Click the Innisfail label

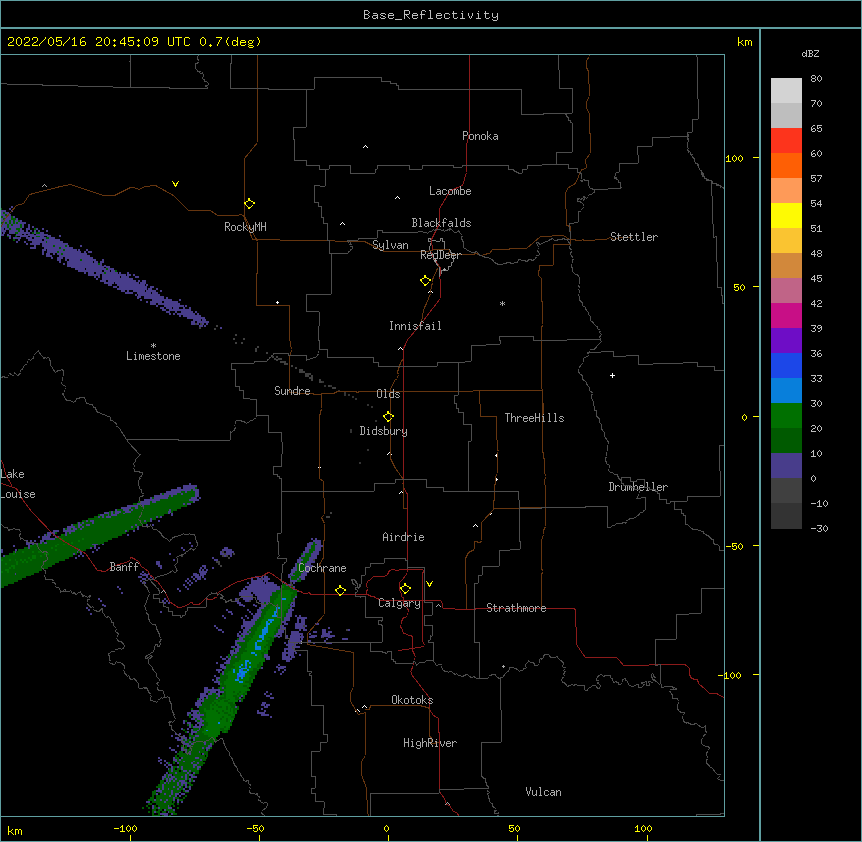tap(415, 326)
